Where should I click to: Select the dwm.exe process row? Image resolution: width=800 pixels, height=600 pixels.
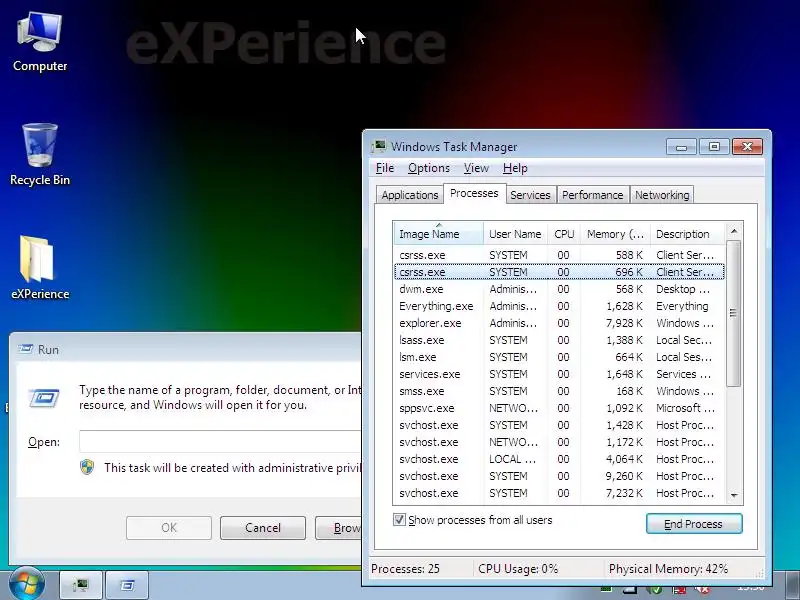pos(559,289)
